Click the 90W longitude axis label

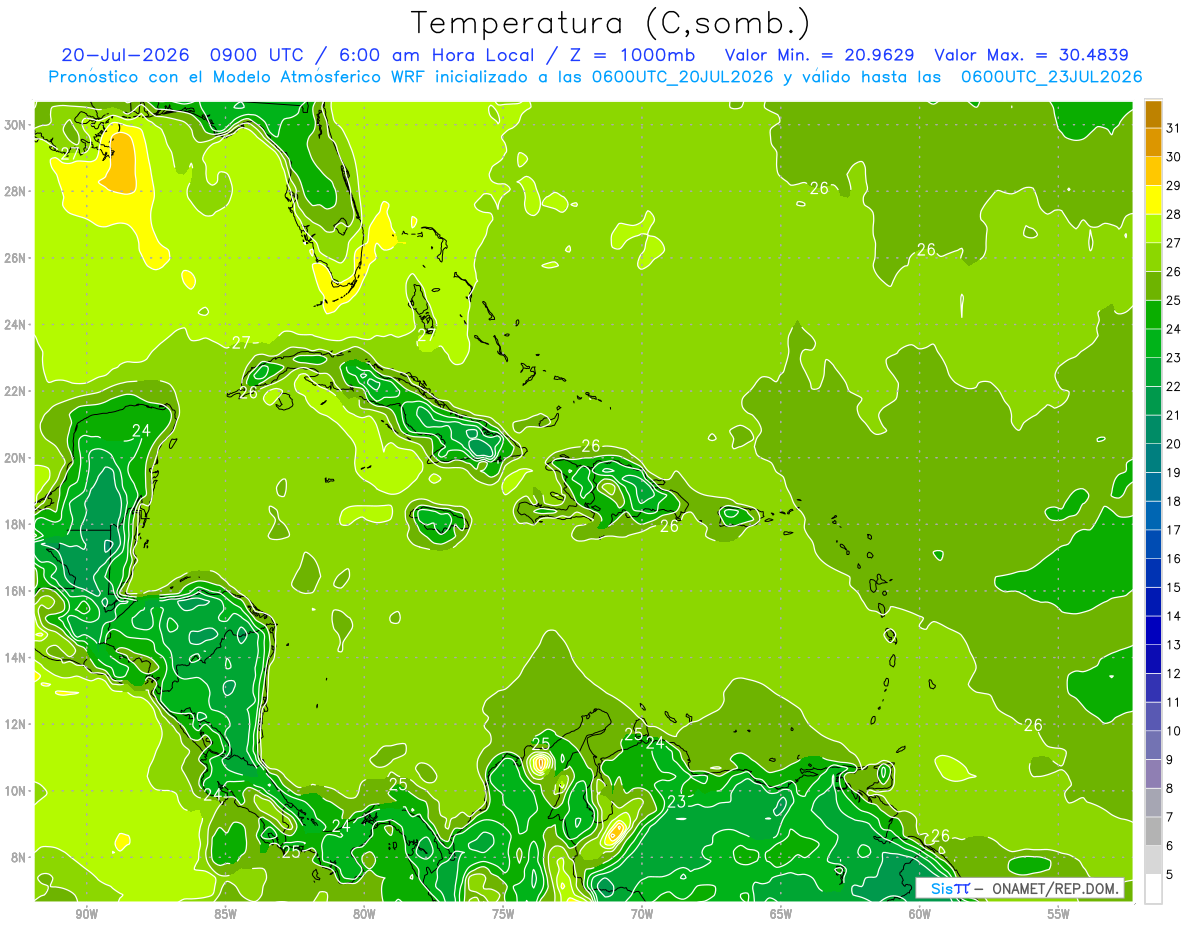coord(86,914)
